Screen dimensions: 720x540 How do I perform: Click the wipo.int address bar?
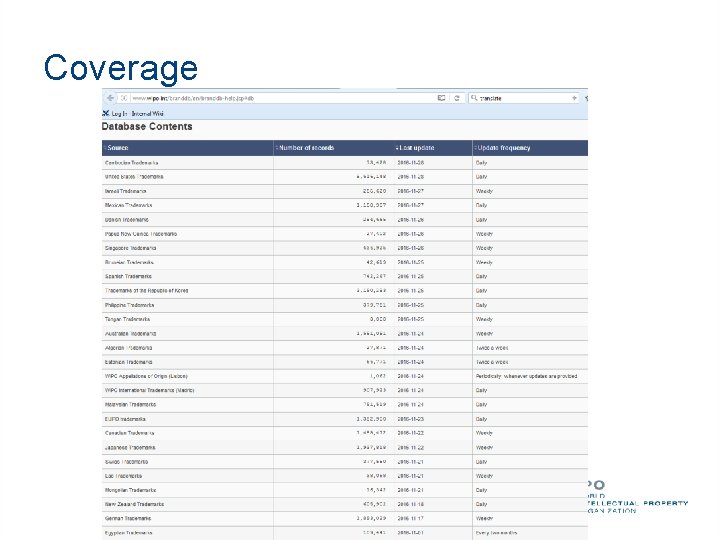point(282,98)
